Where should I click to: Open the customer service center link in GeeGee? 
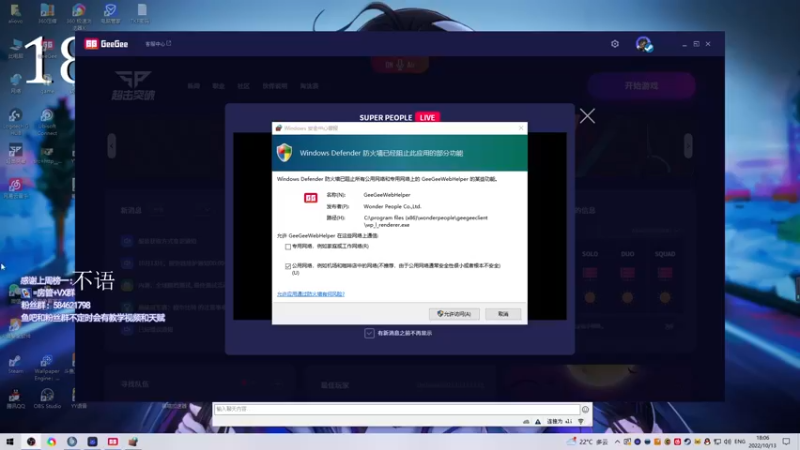coord(158,44)
